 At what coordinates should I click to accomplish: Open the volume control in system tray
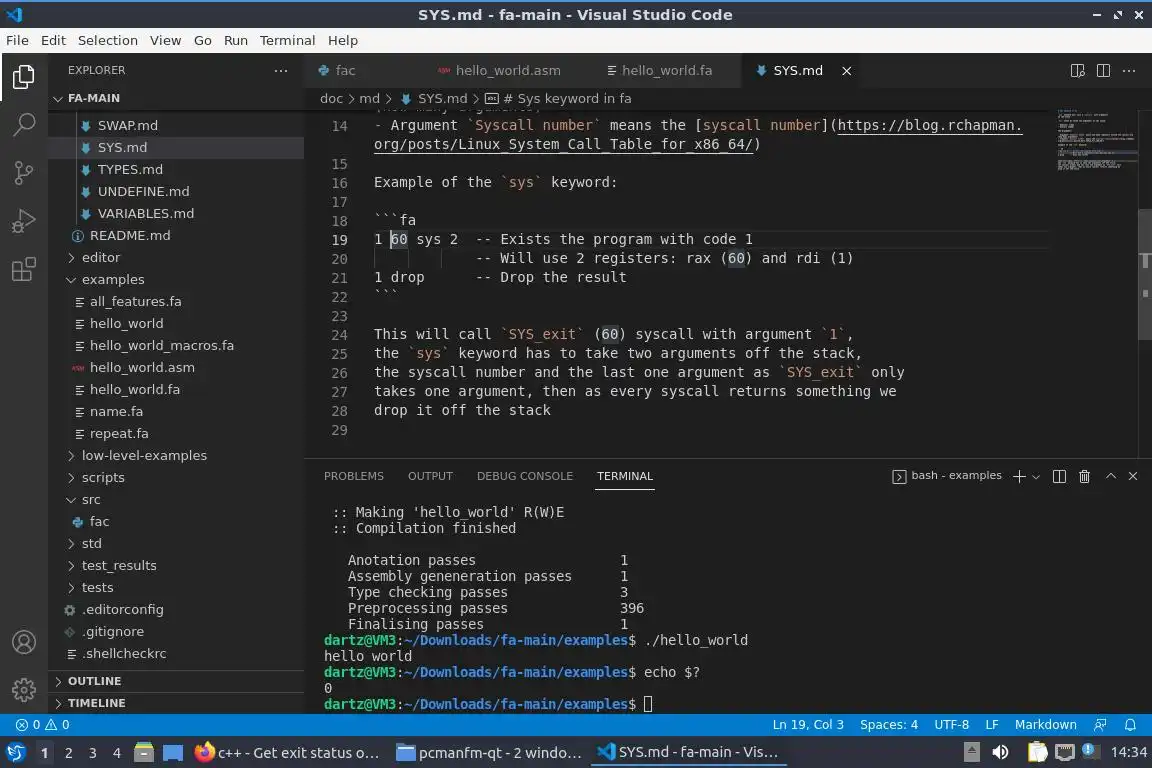tap(1000, 752)
